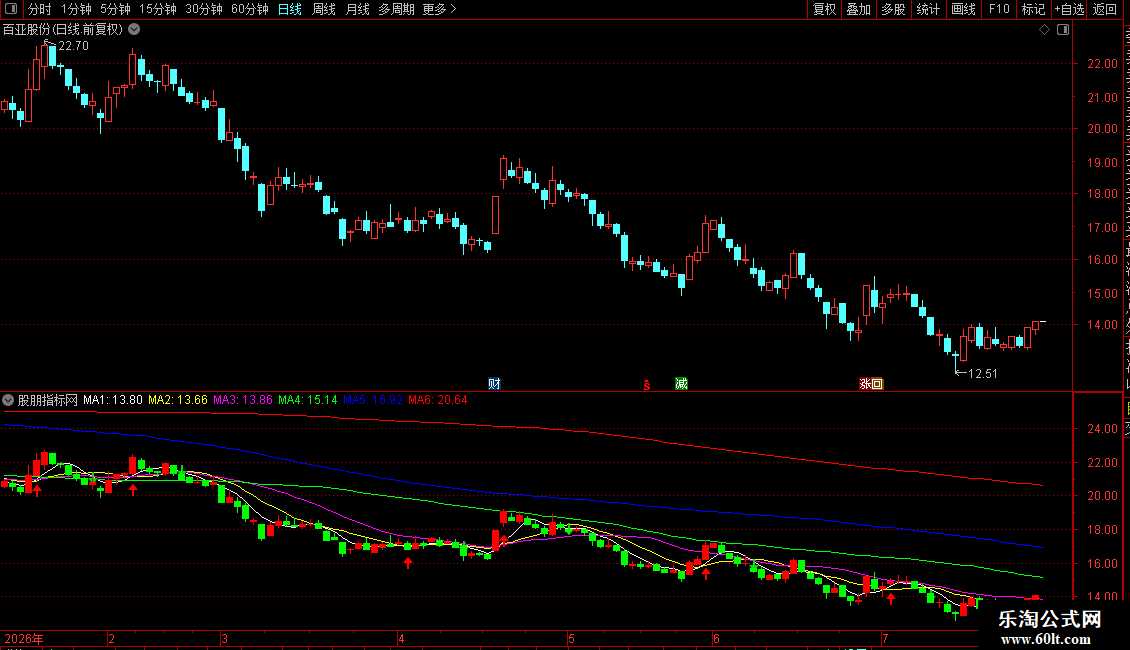Click the 返回 back button

[x=1105, y=9]
